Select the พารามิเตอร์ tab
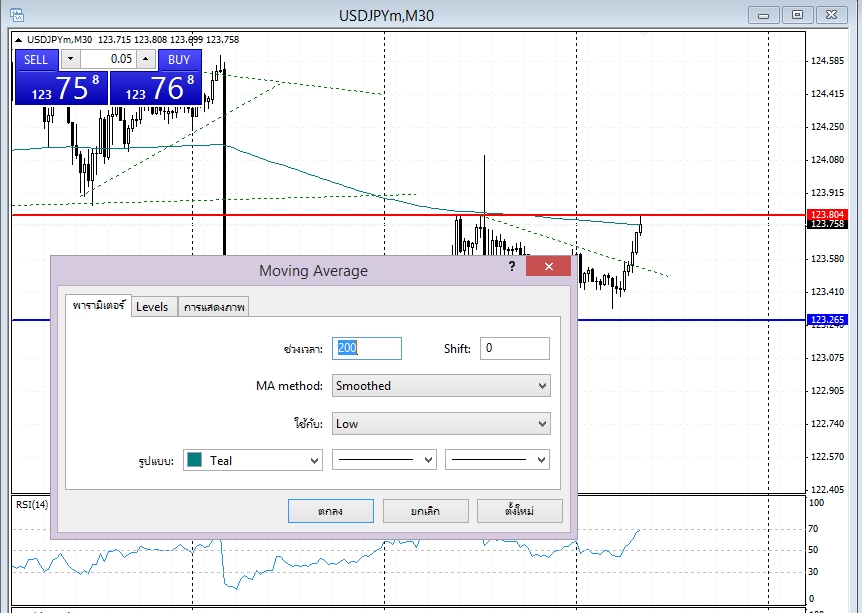862x613 pixels. (x=98, y=305)
